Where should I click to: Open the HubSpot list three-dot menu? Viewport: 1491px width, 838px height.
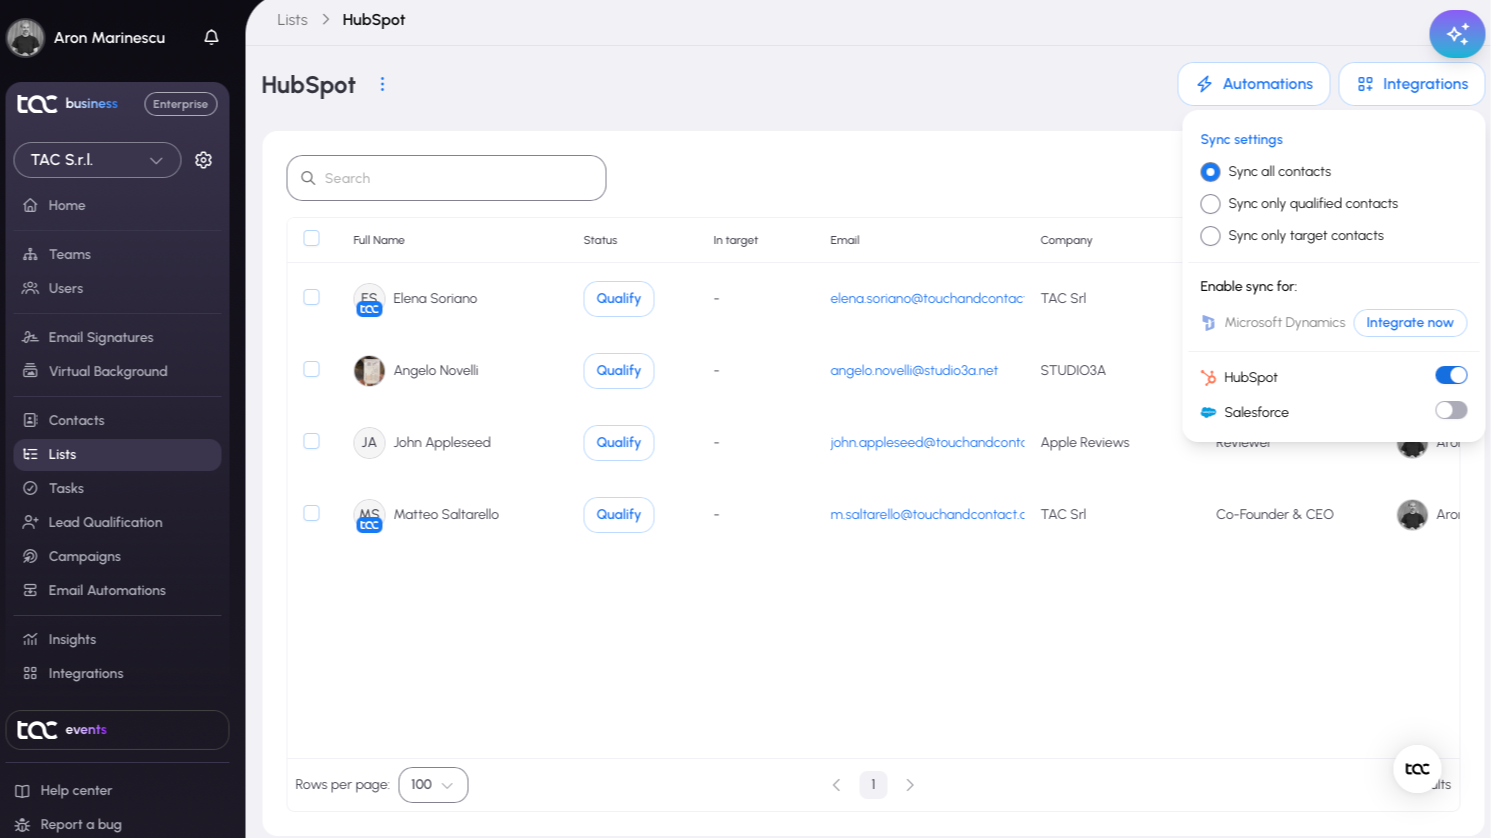[382, 84]
